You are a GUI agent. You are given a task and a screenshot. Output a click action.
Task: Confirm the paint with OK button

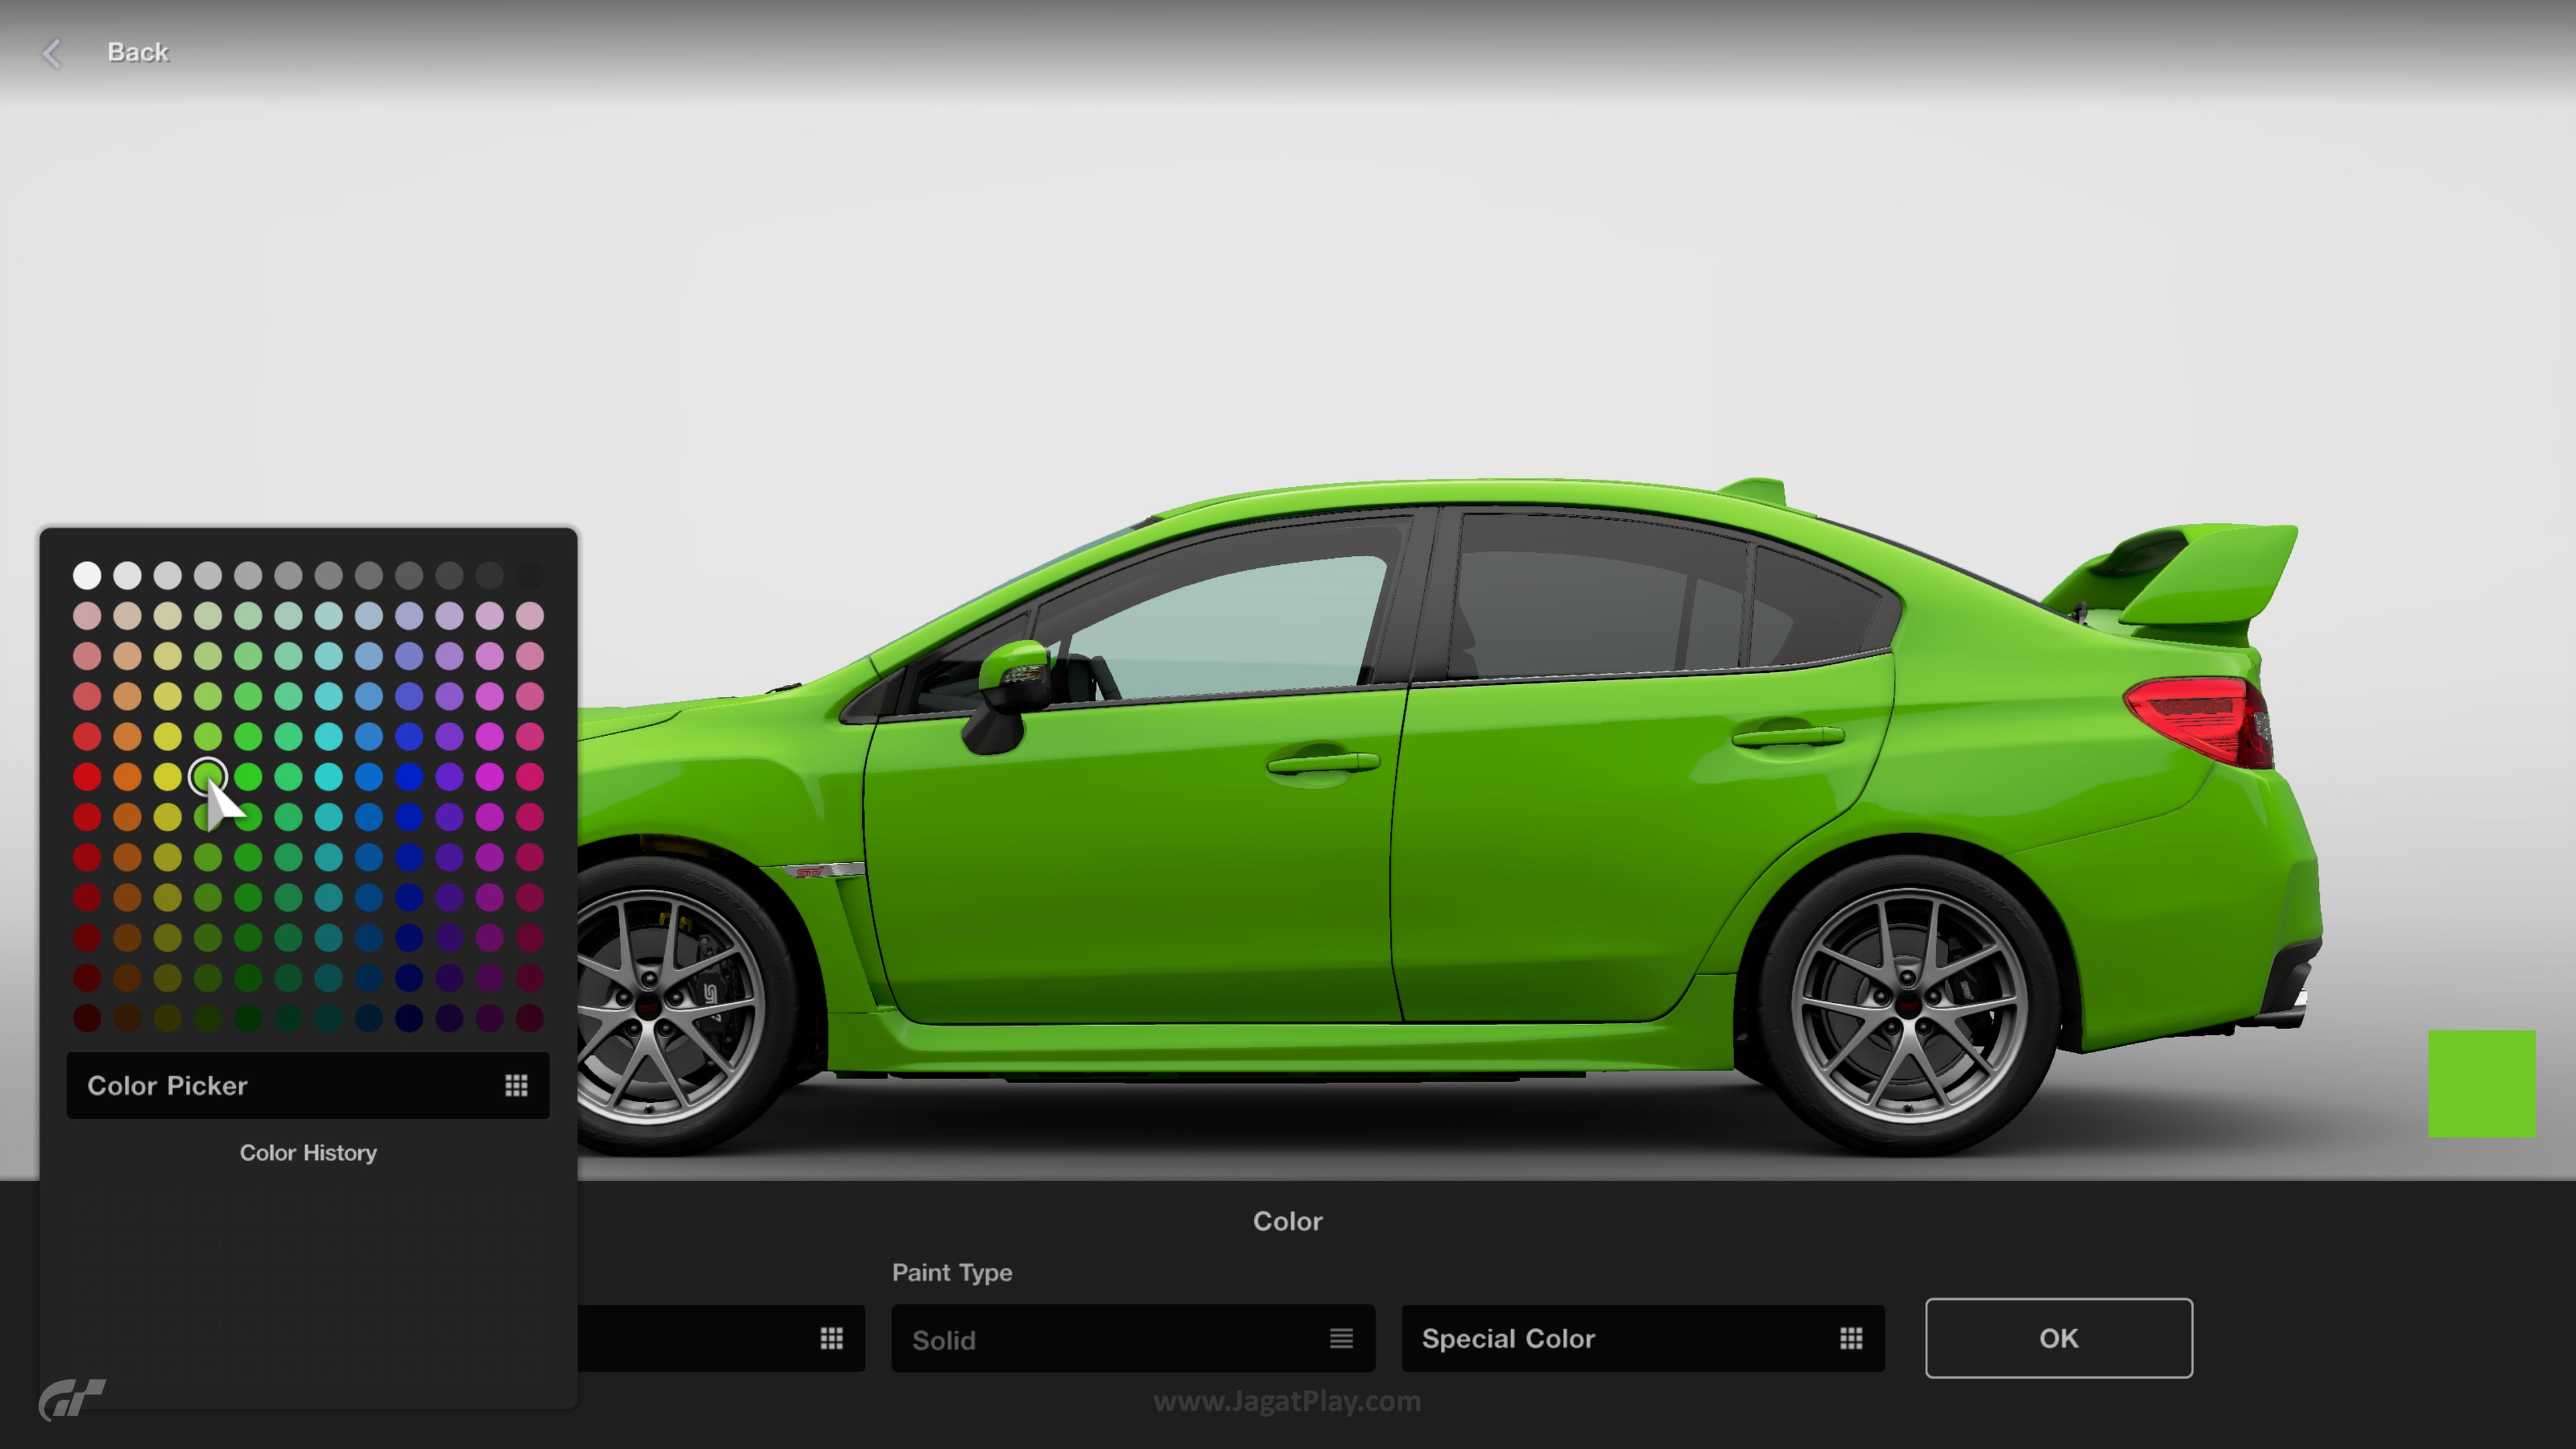(2059, 1338)
